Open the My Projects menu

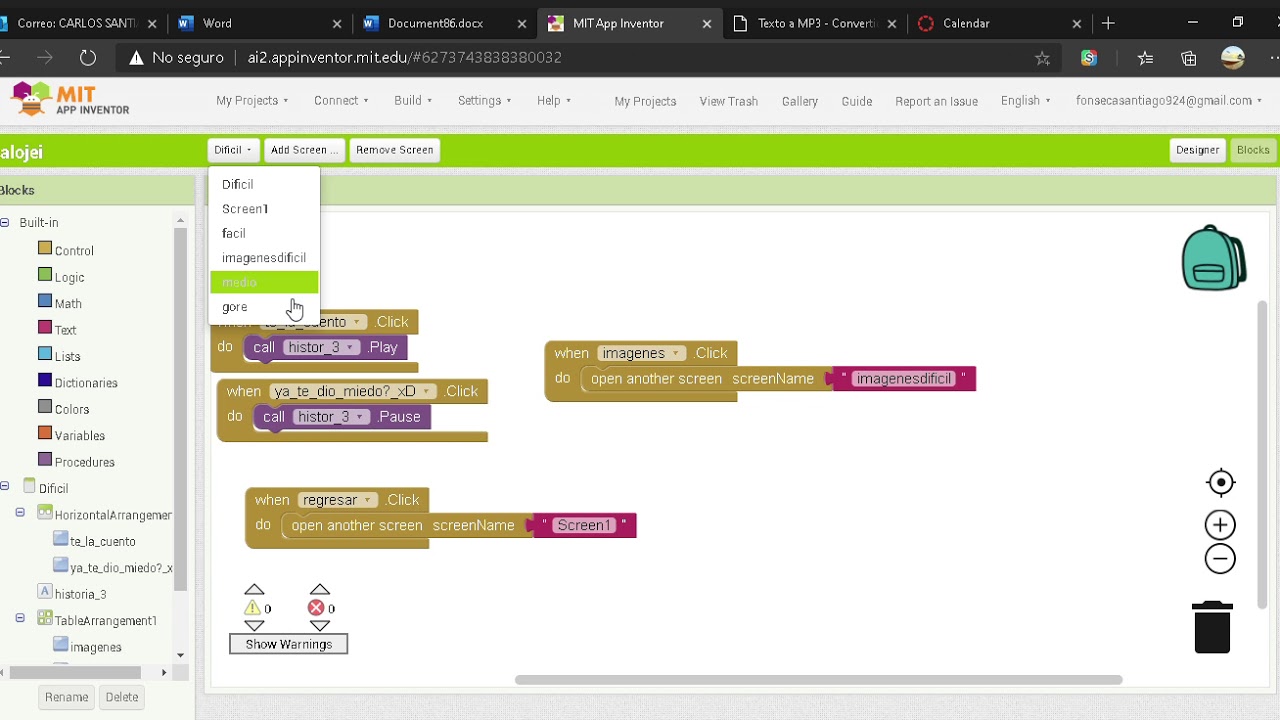(x=252, y=101)
